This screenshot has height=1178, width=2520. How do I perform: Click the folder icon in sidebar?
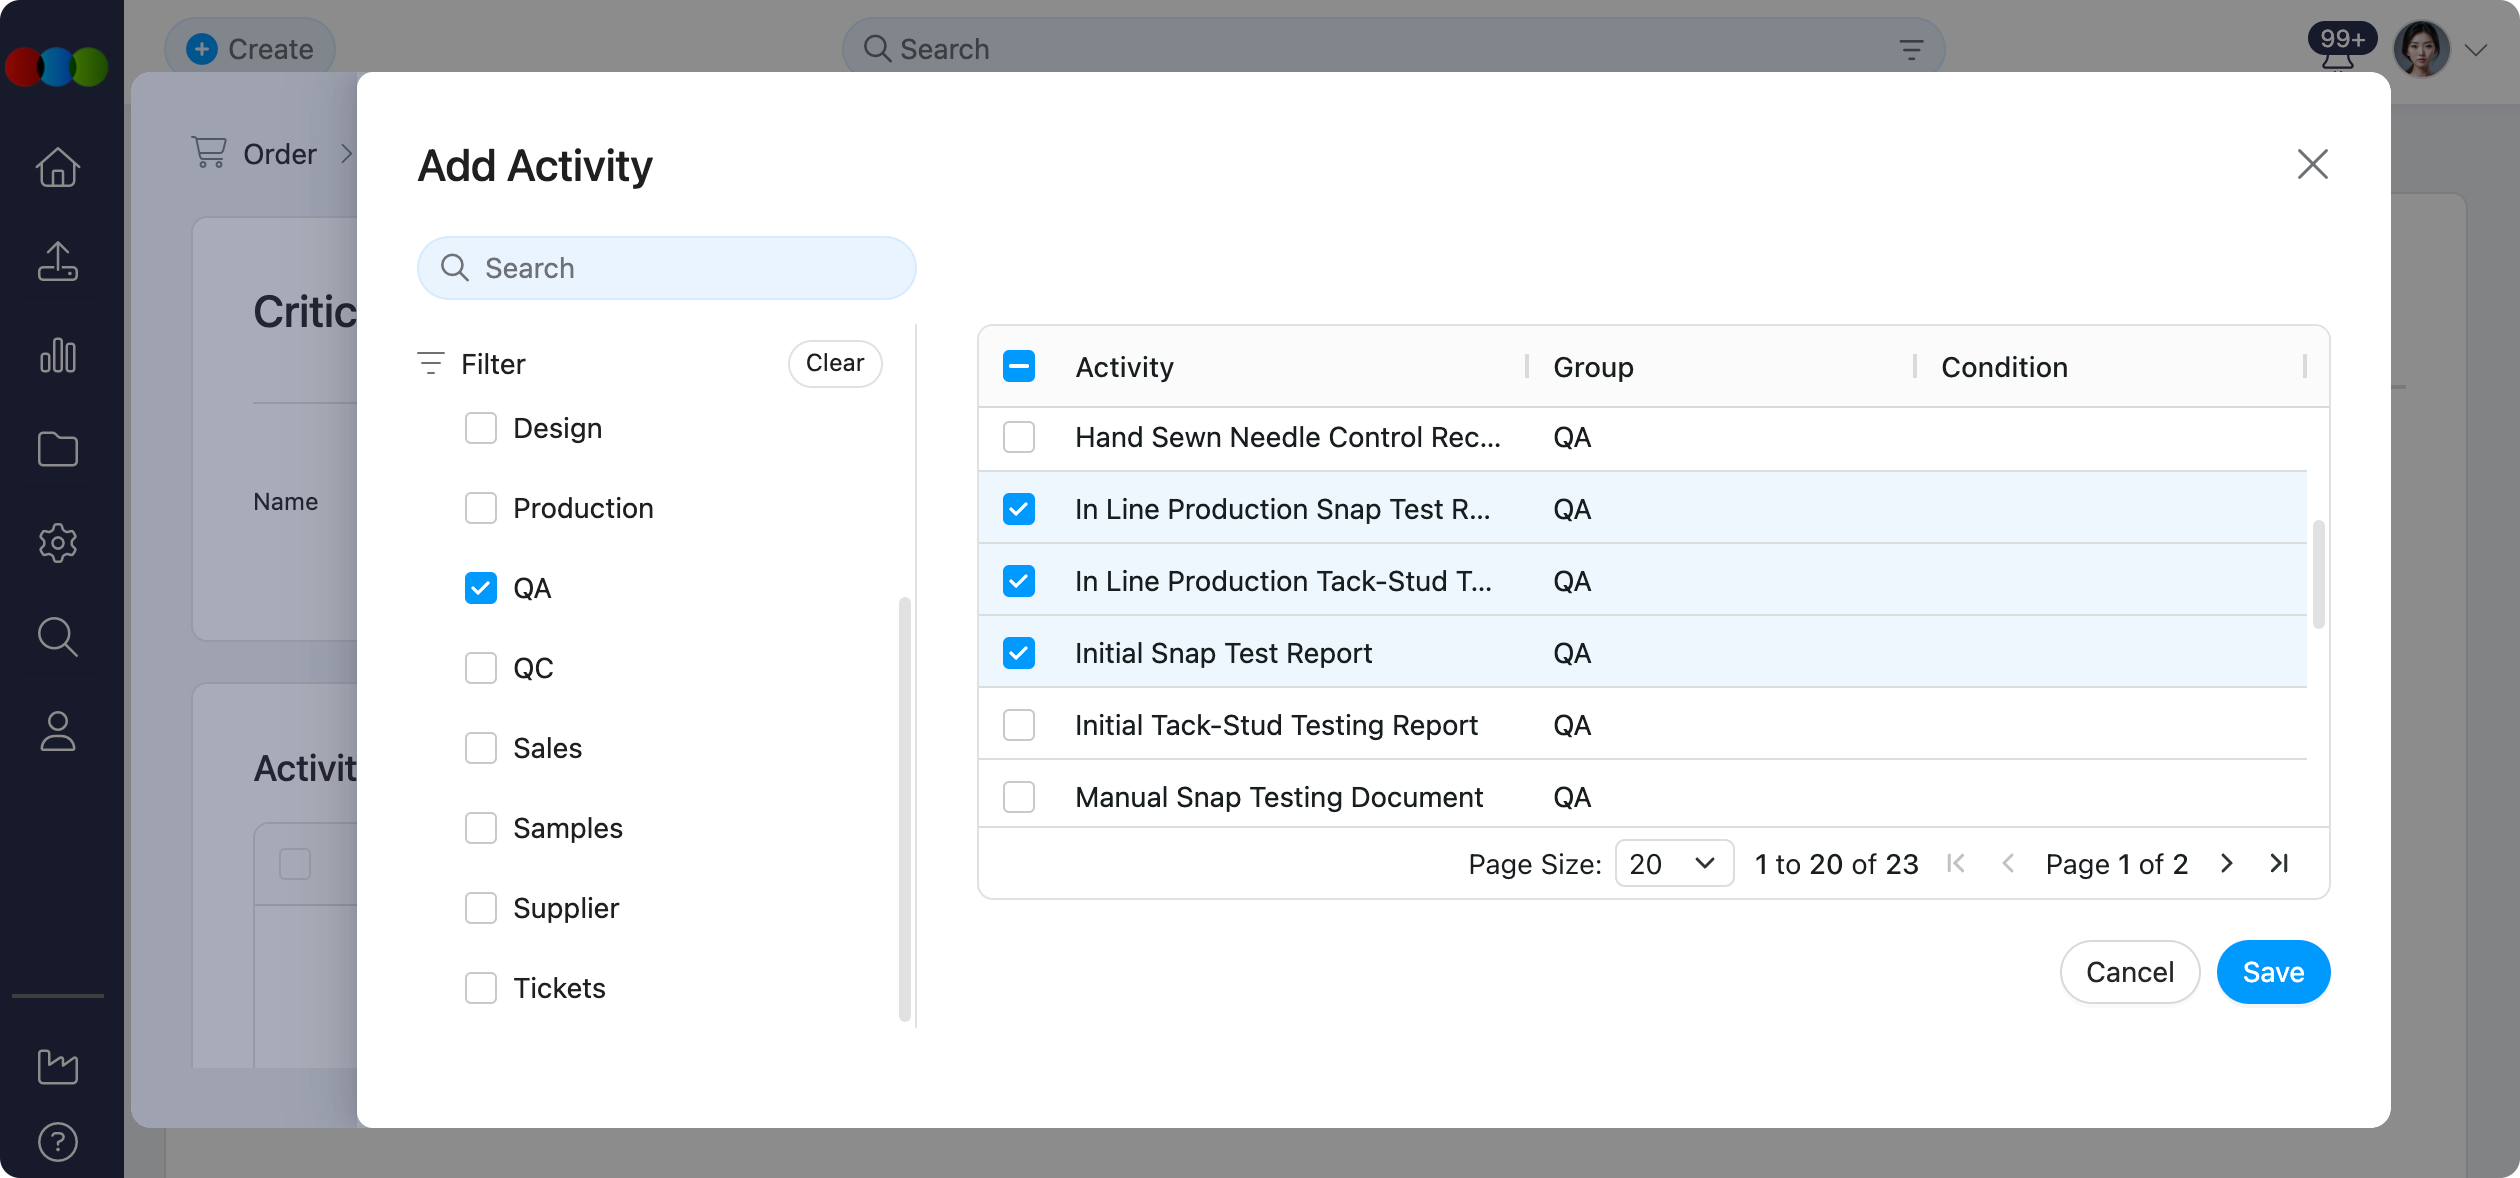(x=57, y=449)
